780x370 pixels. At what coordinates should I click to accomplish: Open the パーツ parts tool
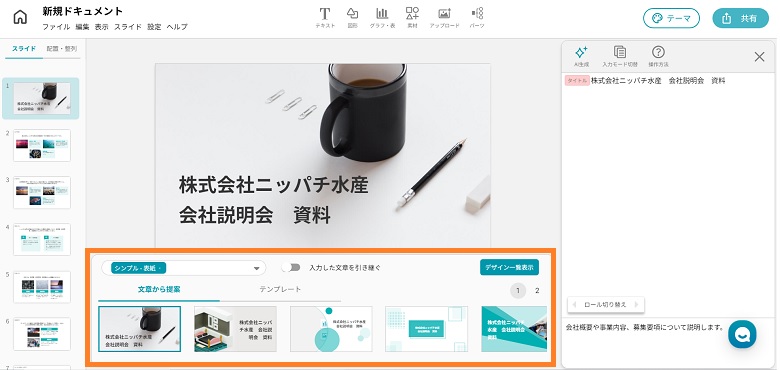click(x=477, y=18)
